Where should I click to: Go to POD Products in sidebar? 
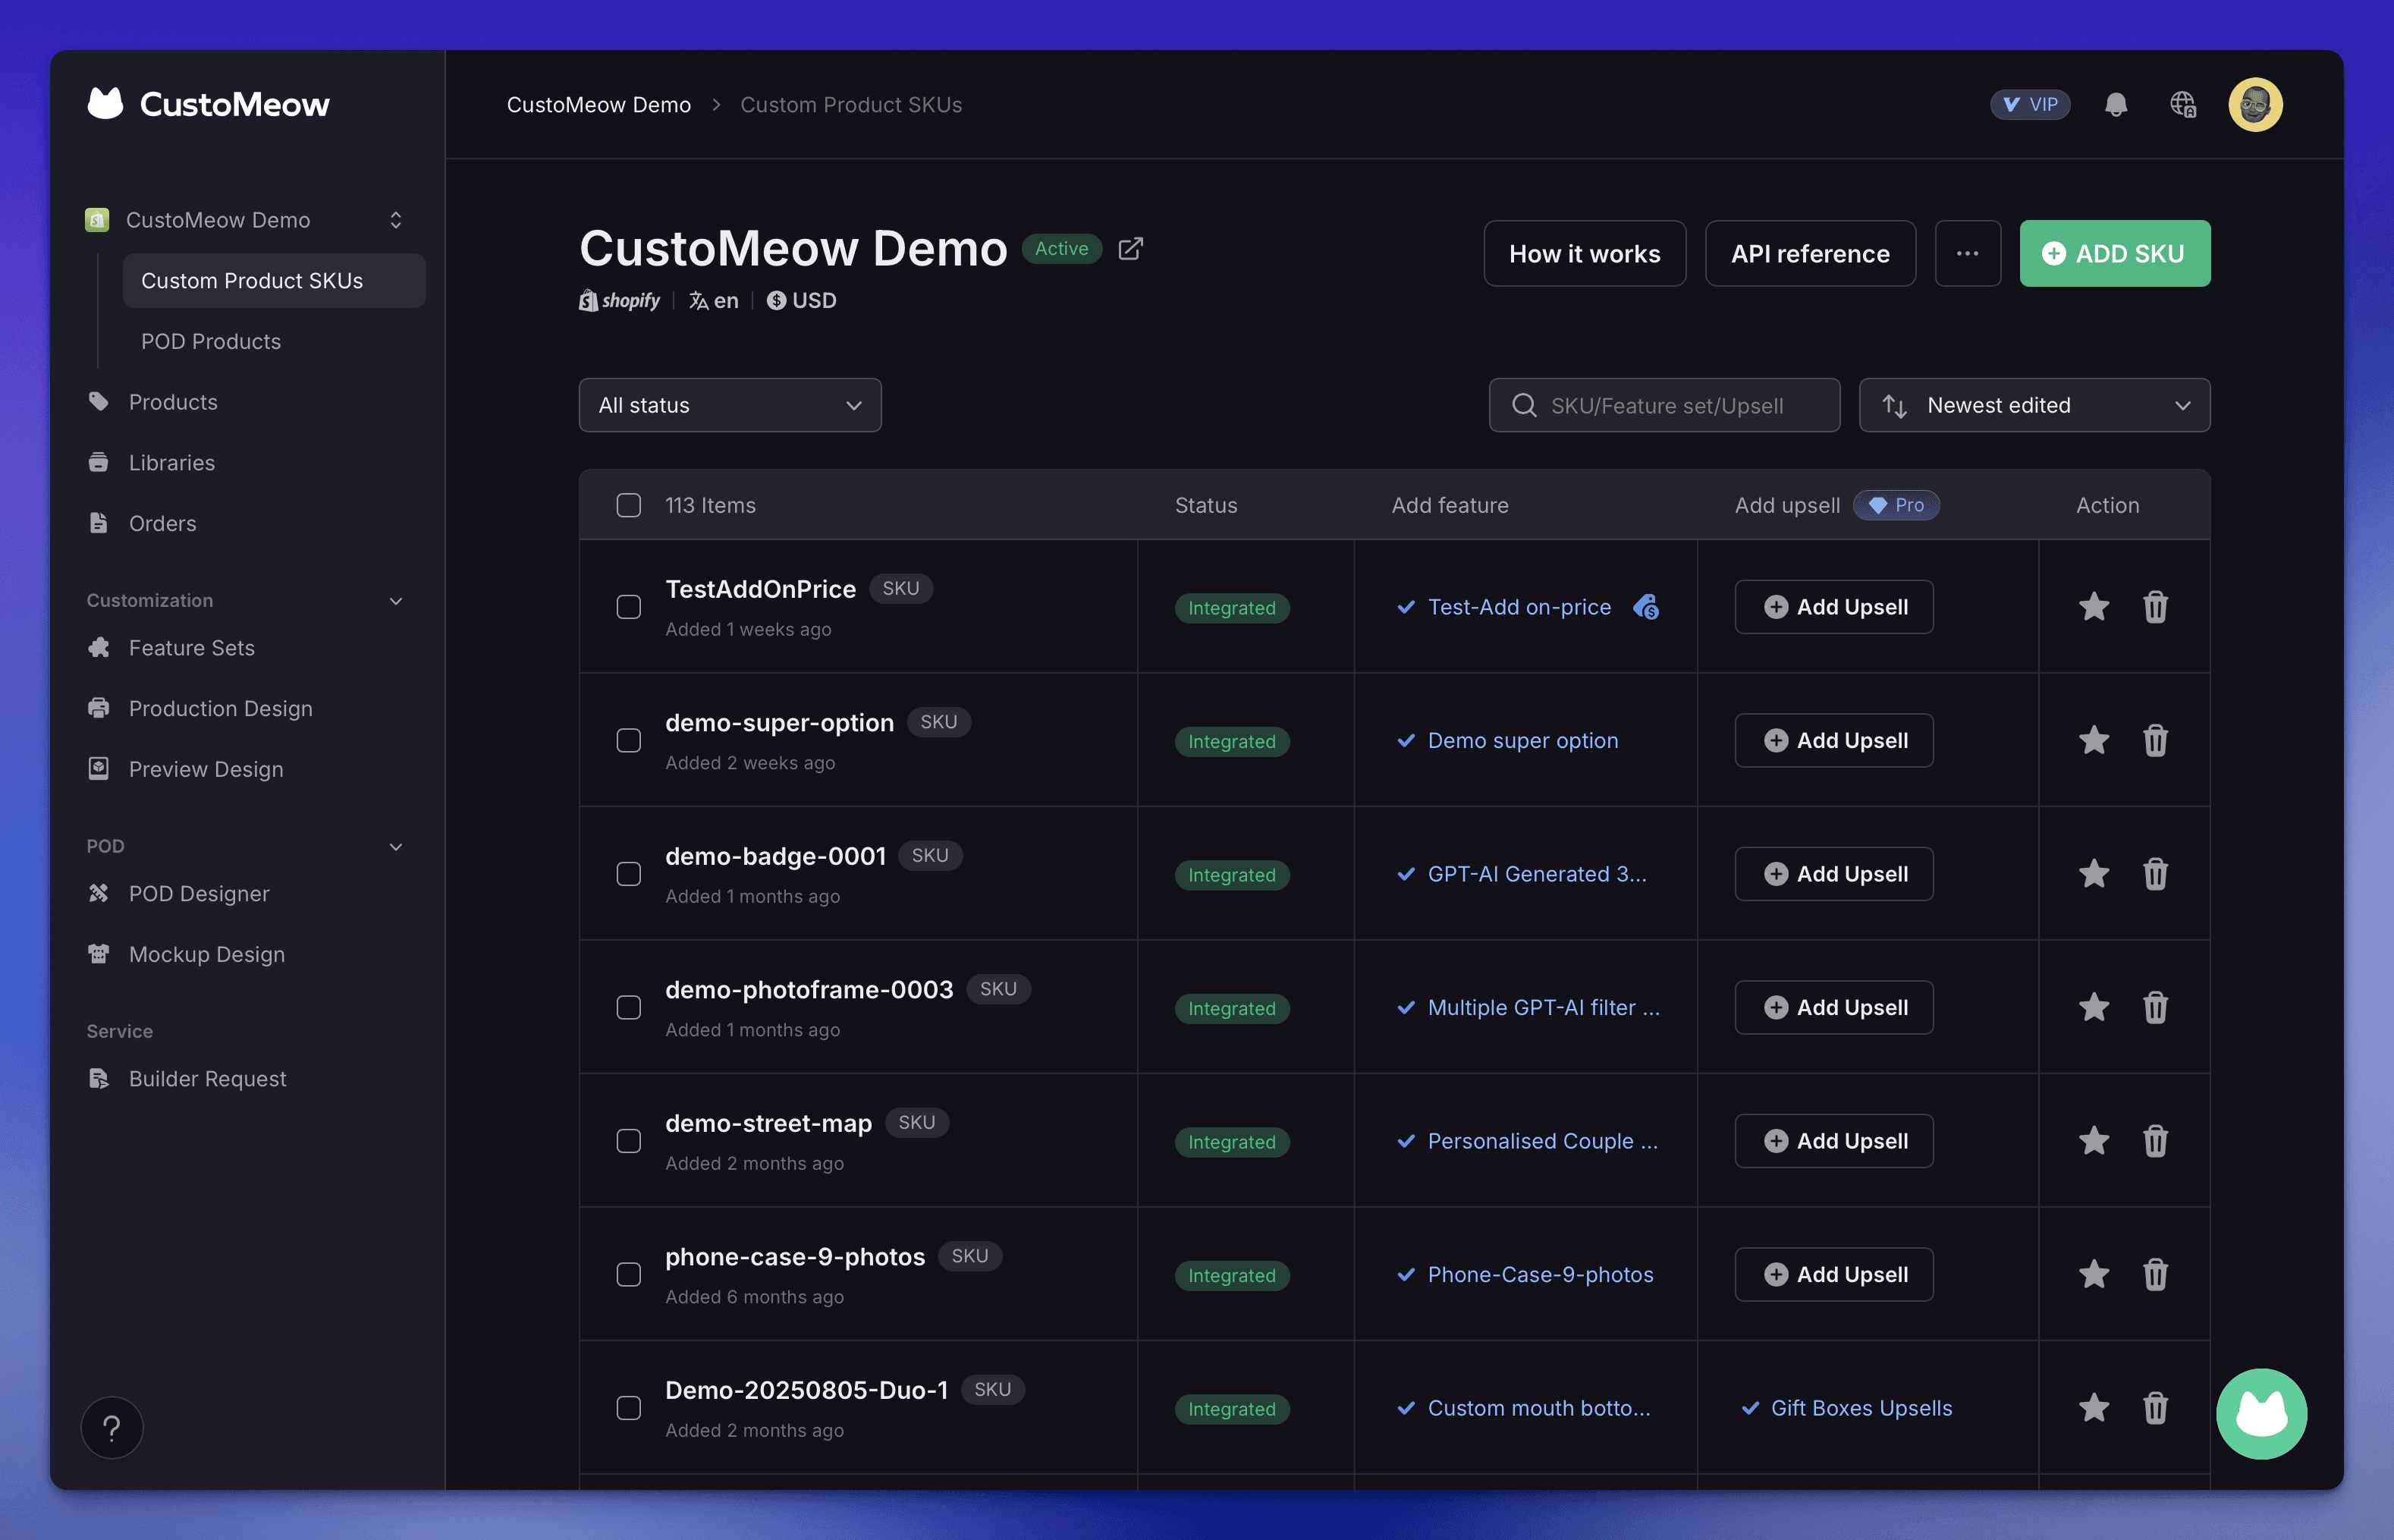pos(211,341)
